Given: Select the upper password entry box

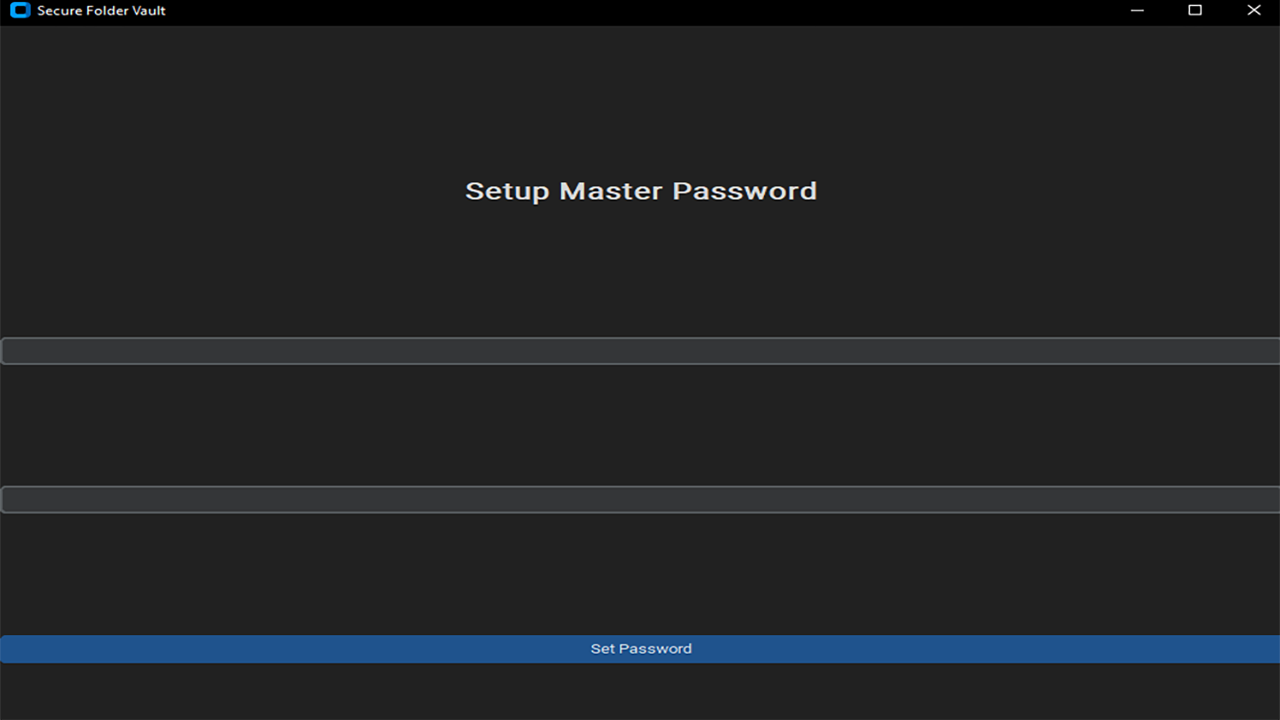Looking at the screenshot, I should click(640, 351).
